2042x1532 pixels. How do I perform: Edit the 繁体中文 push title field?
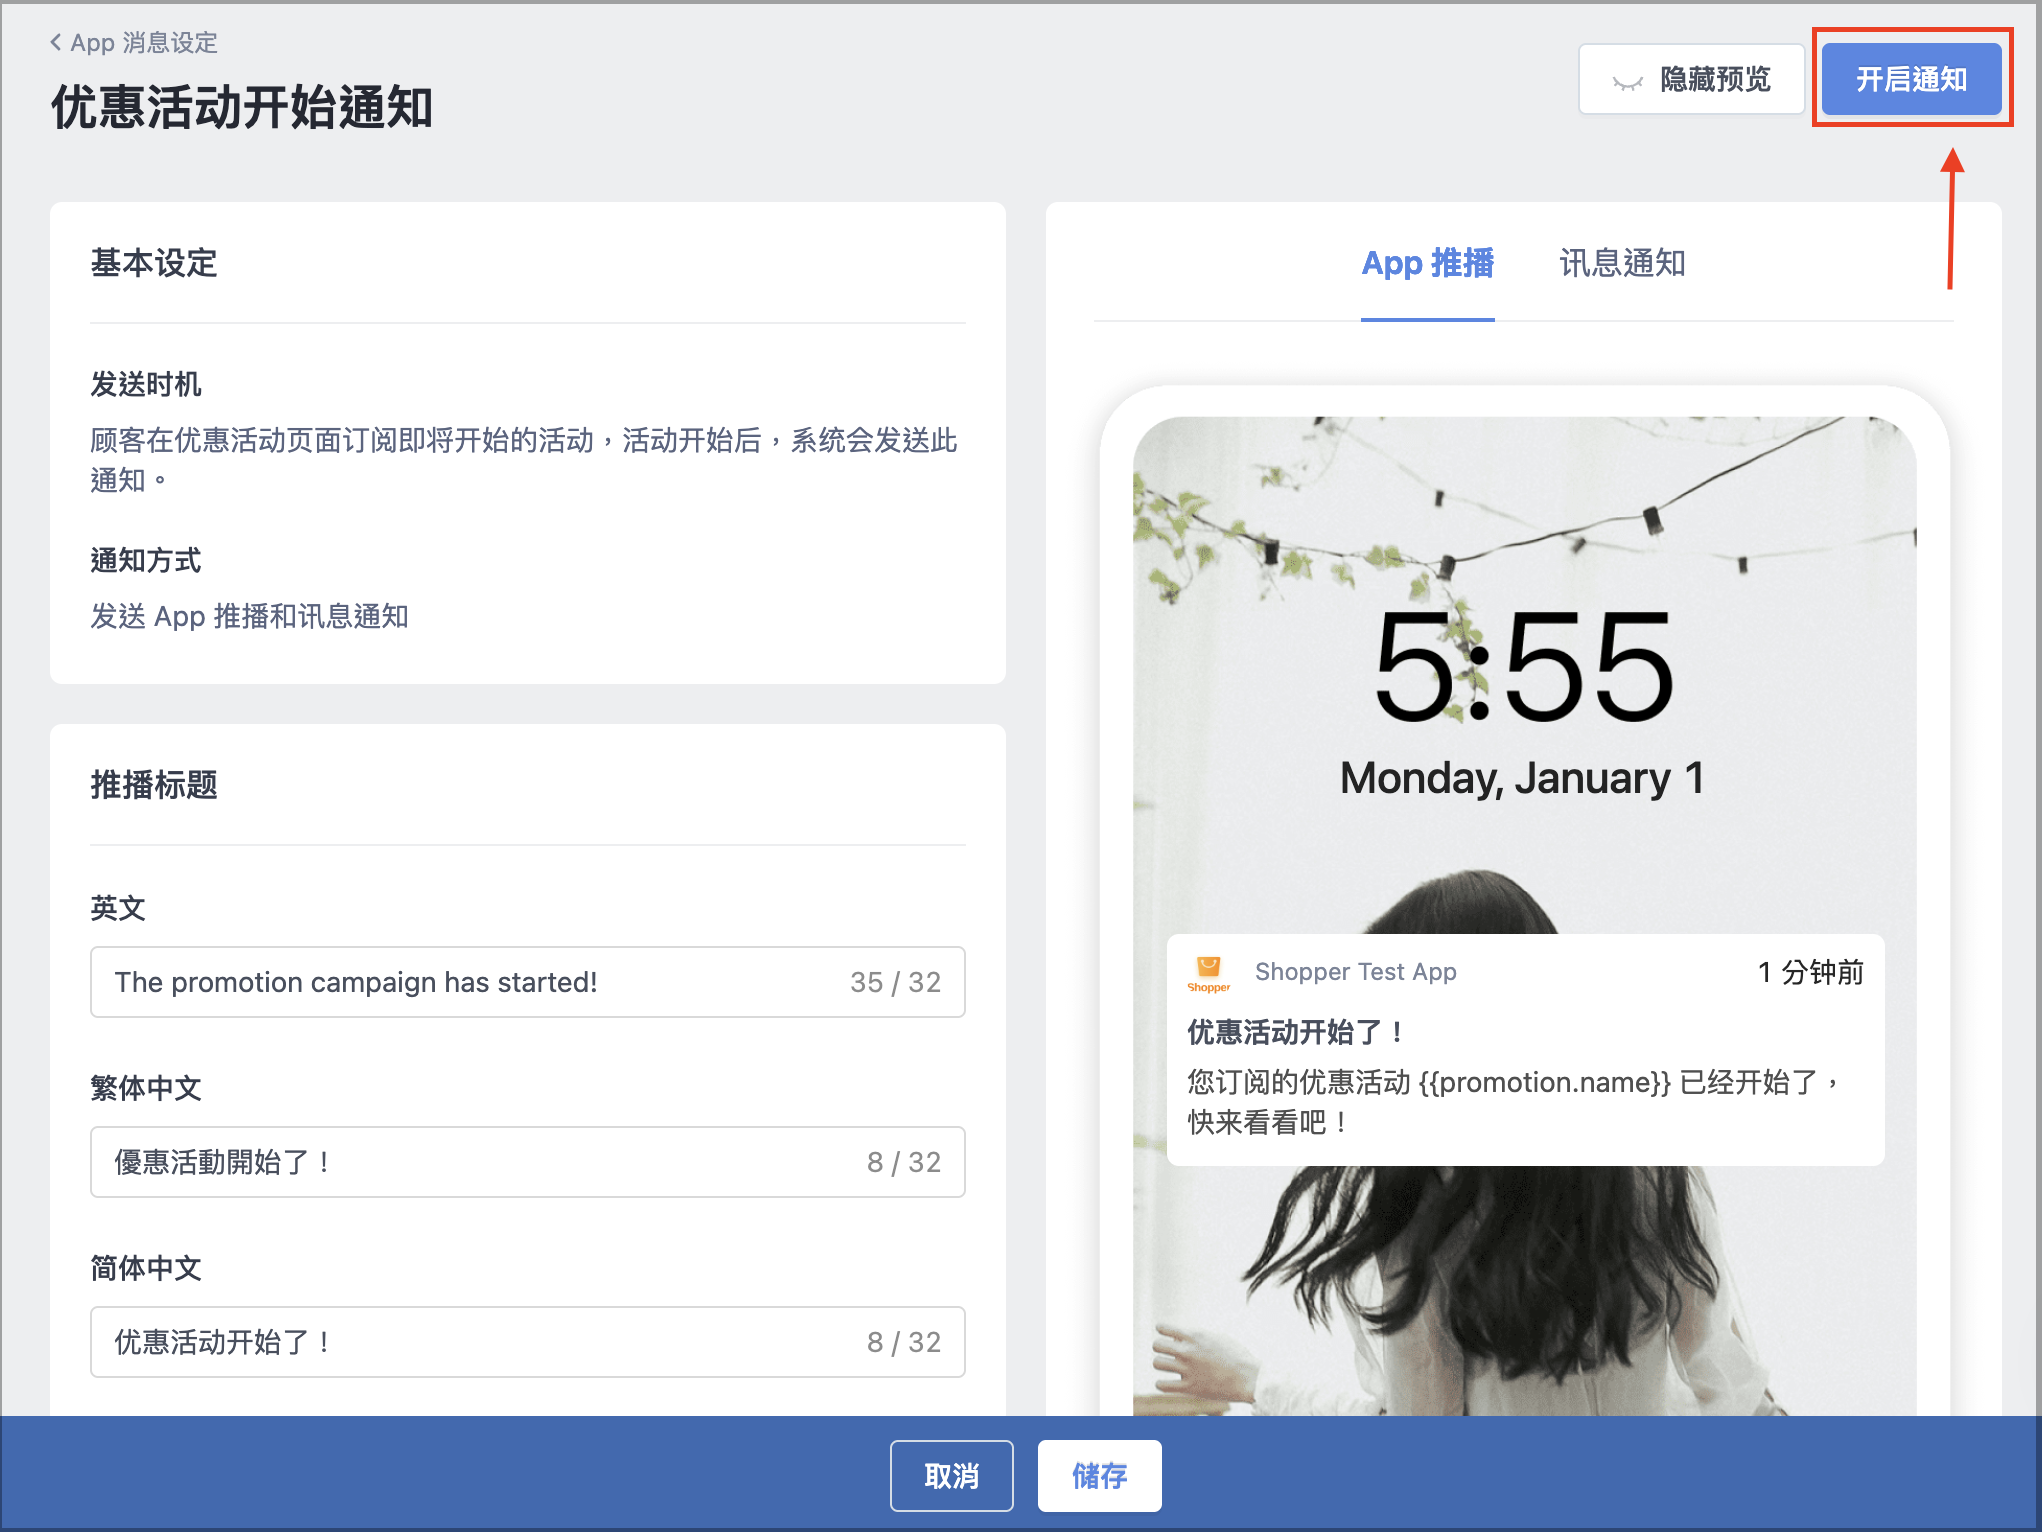(528, 1162)
